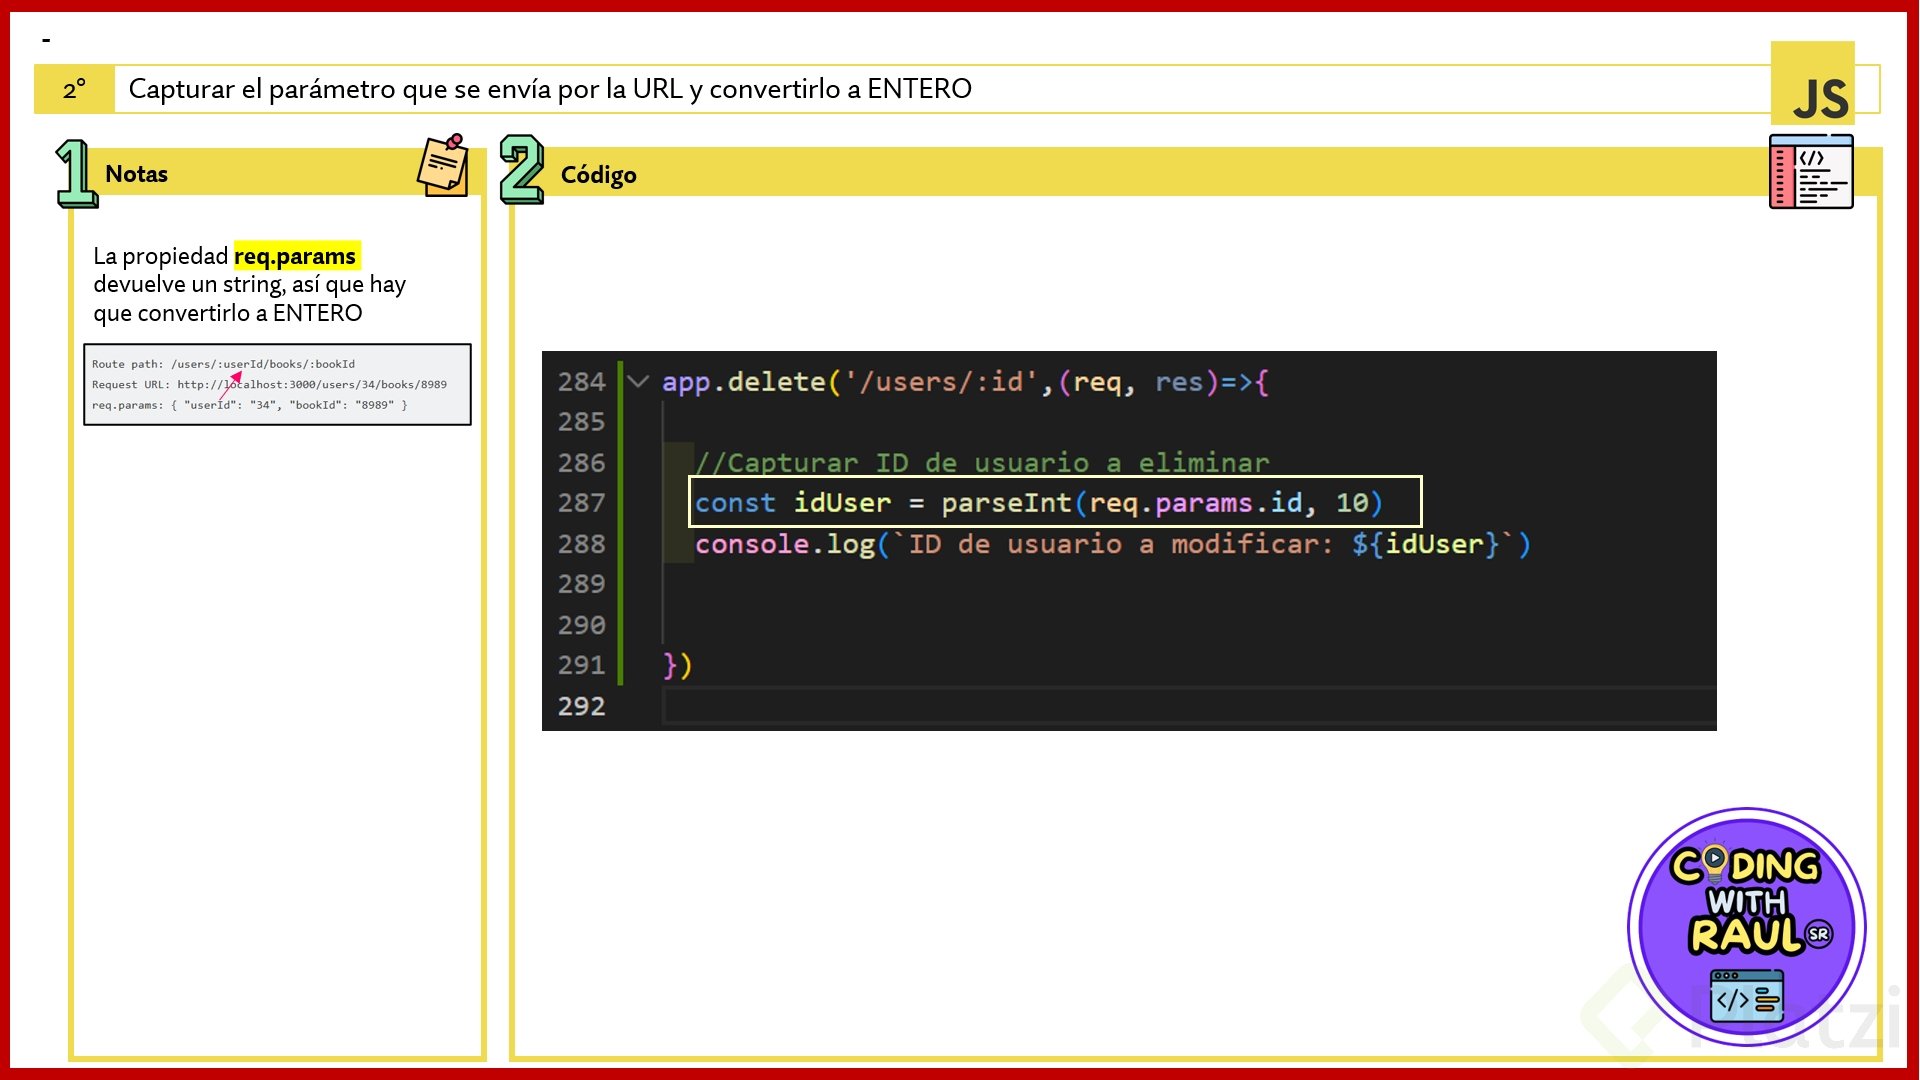Click the Coding With Raul logo
The width and height of the screenshot is (1920, 1080).
click(x=1746, y=926)
